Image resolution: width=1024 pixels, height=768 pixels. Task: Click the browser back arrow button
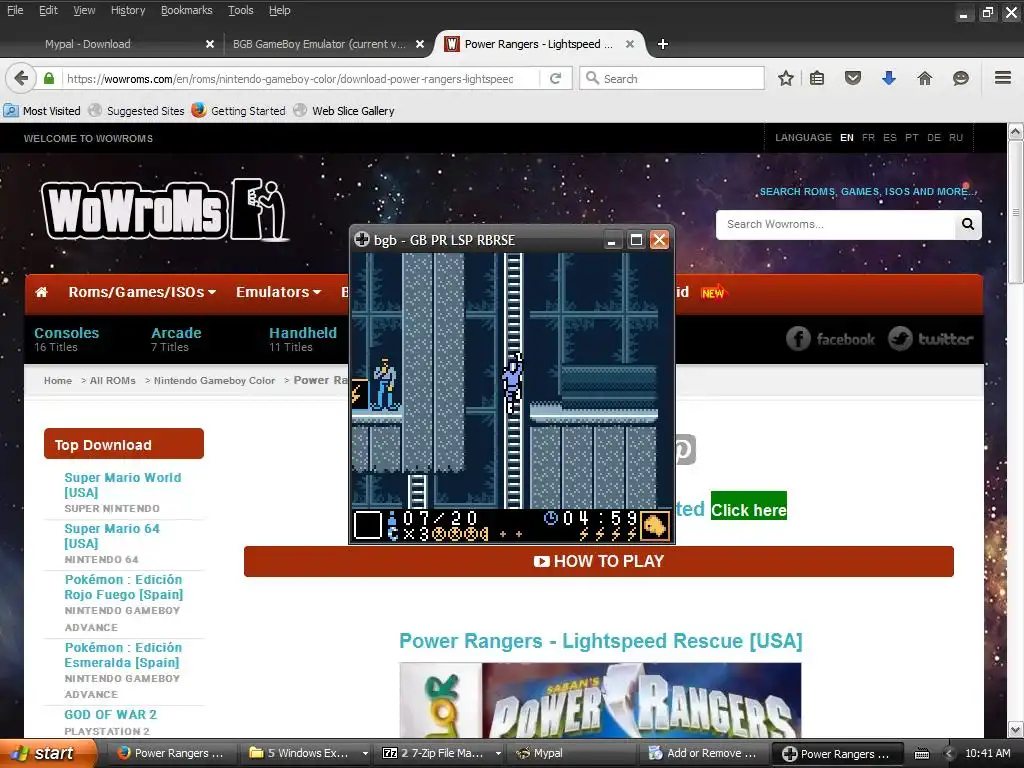click(x=21, y=78)
